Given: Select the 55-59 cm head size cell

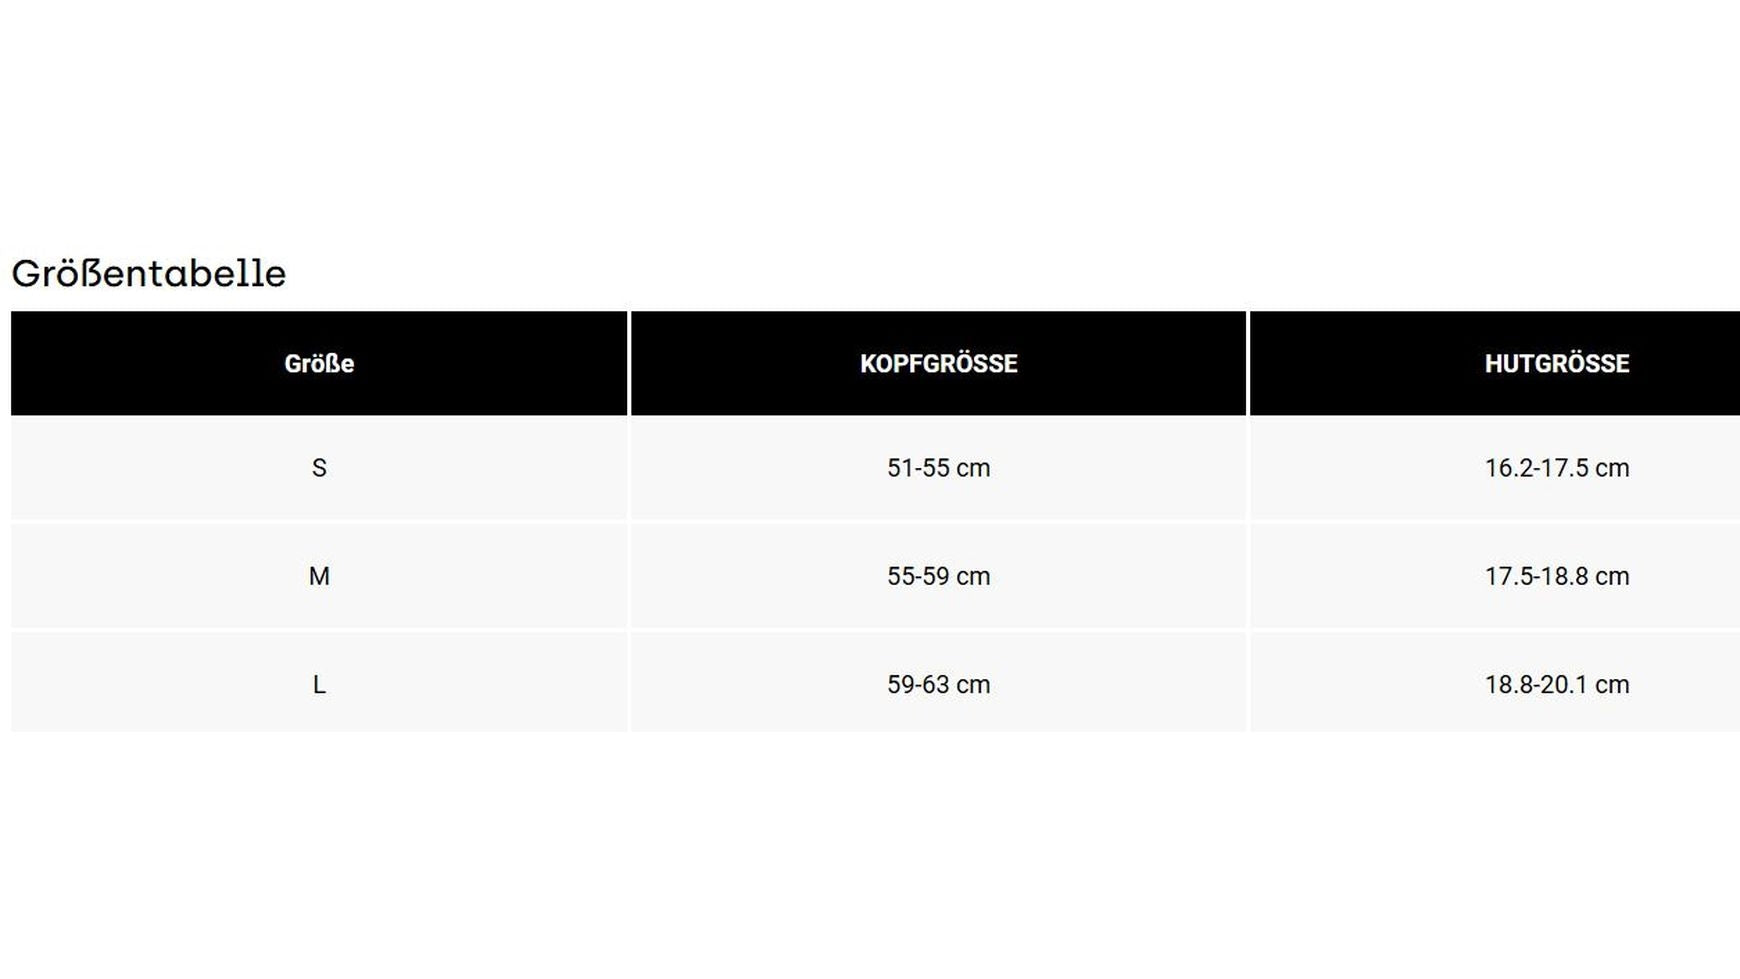Looking at the screenshot, I should [938, 577].
